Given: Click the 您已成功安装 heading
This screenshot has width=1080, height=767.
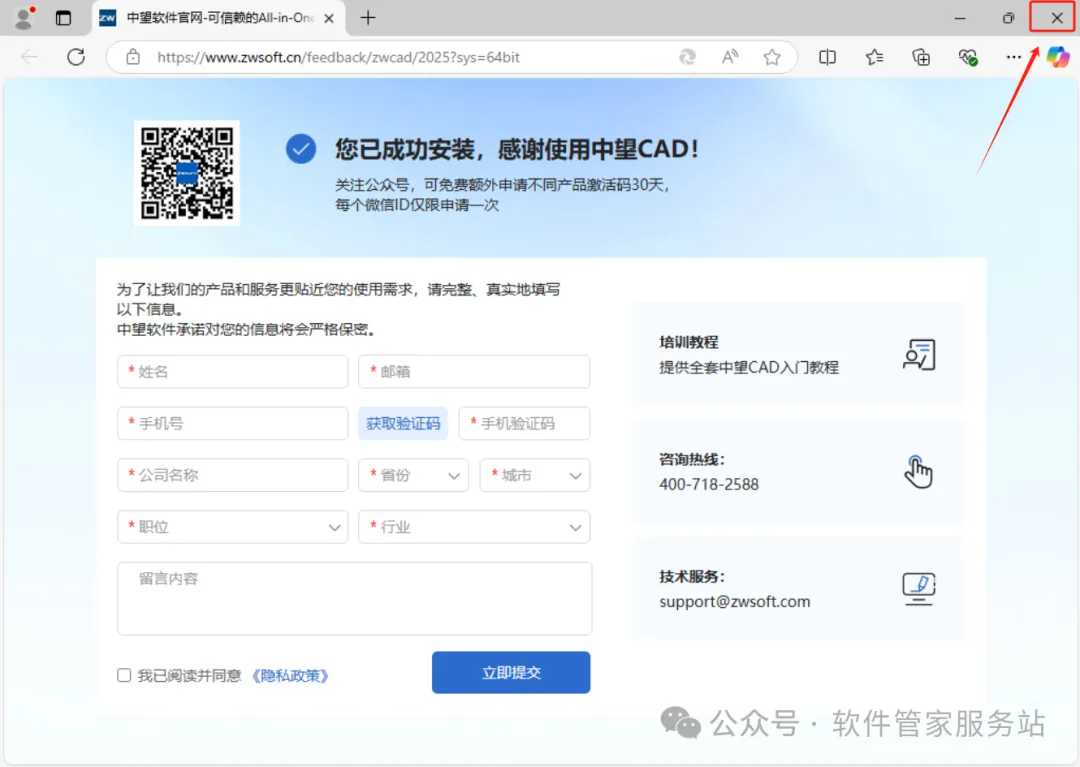Looking at the screenshot, I should coord(517,149).
